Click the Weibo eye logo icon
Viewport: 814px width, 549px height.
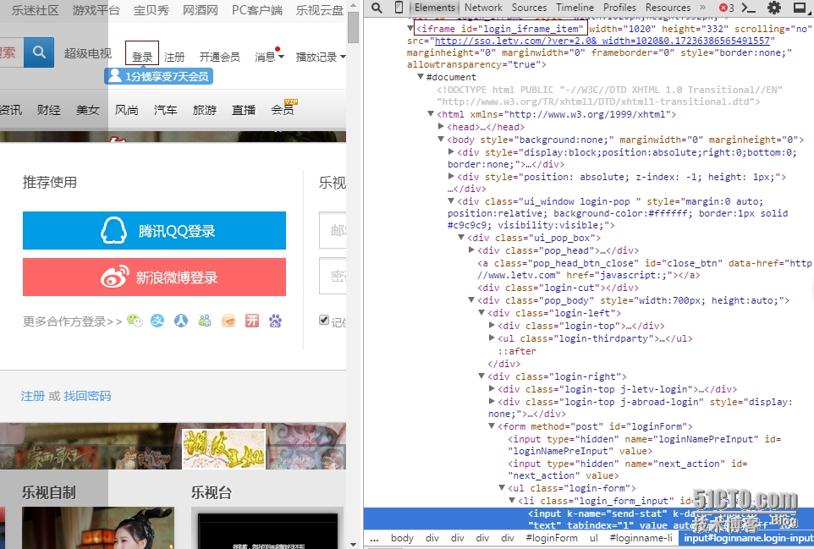[115, 277]
